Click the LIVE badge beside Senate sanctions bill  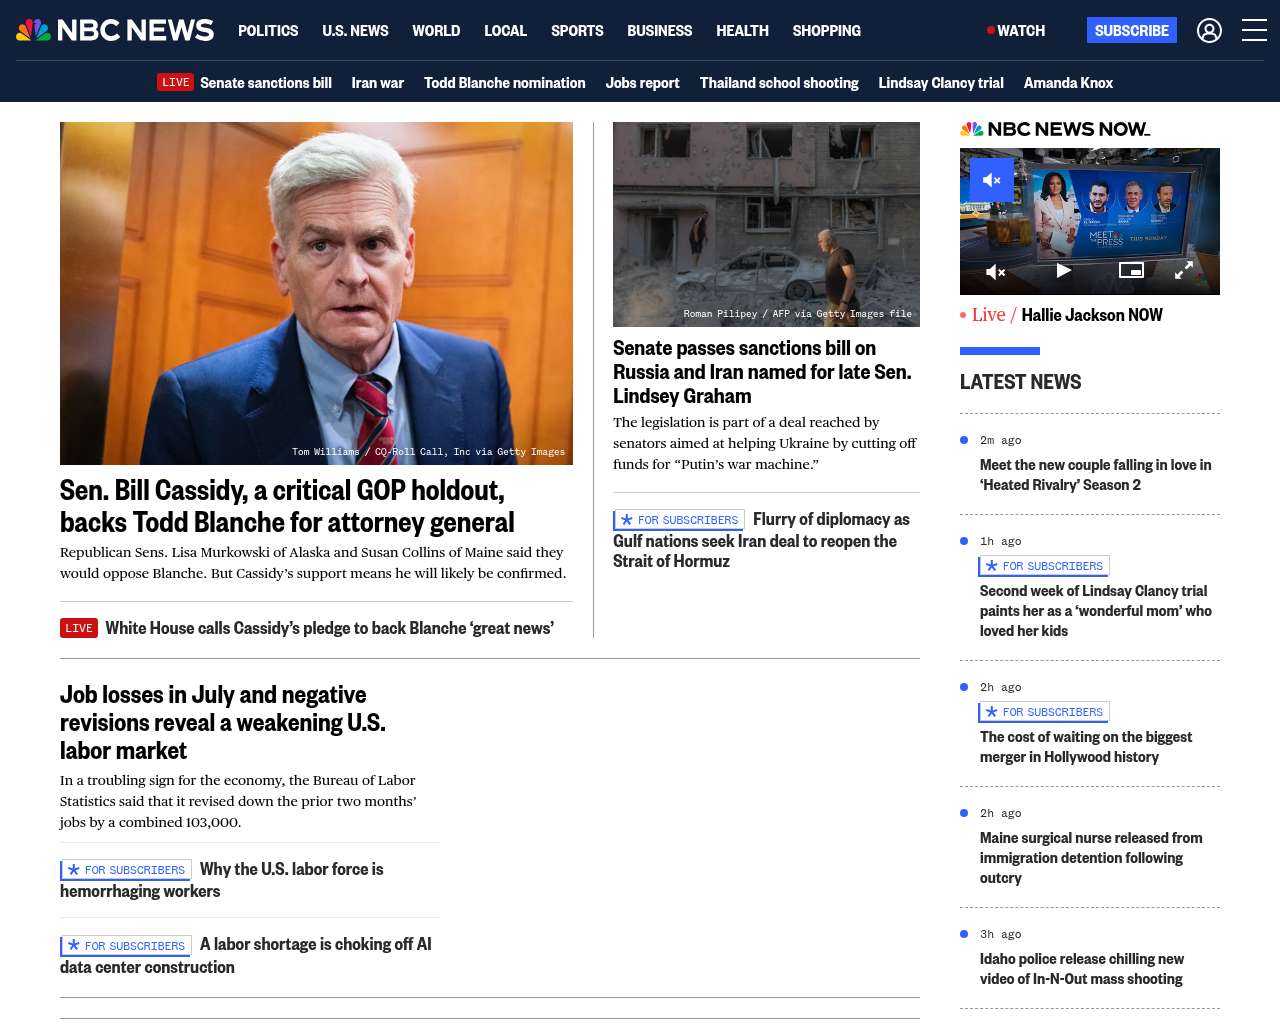[175, 82]
